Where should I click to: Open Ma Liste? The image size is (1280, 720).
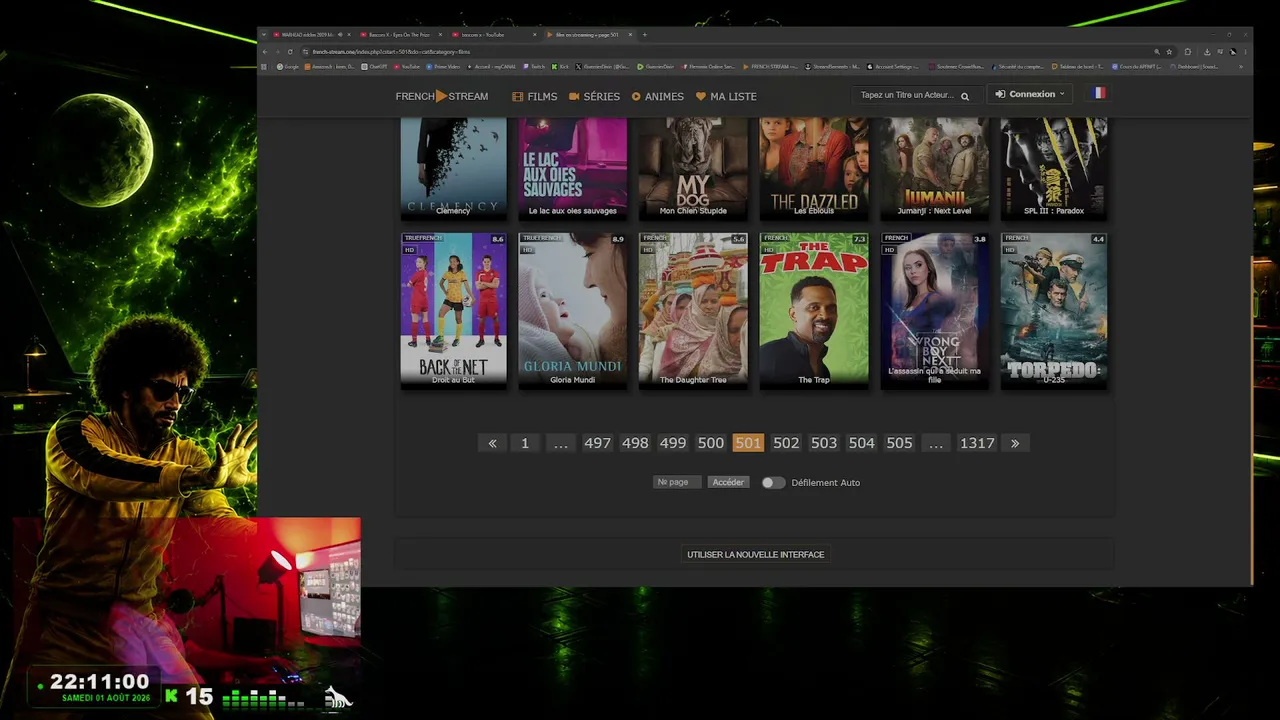(x=726, y=96)
